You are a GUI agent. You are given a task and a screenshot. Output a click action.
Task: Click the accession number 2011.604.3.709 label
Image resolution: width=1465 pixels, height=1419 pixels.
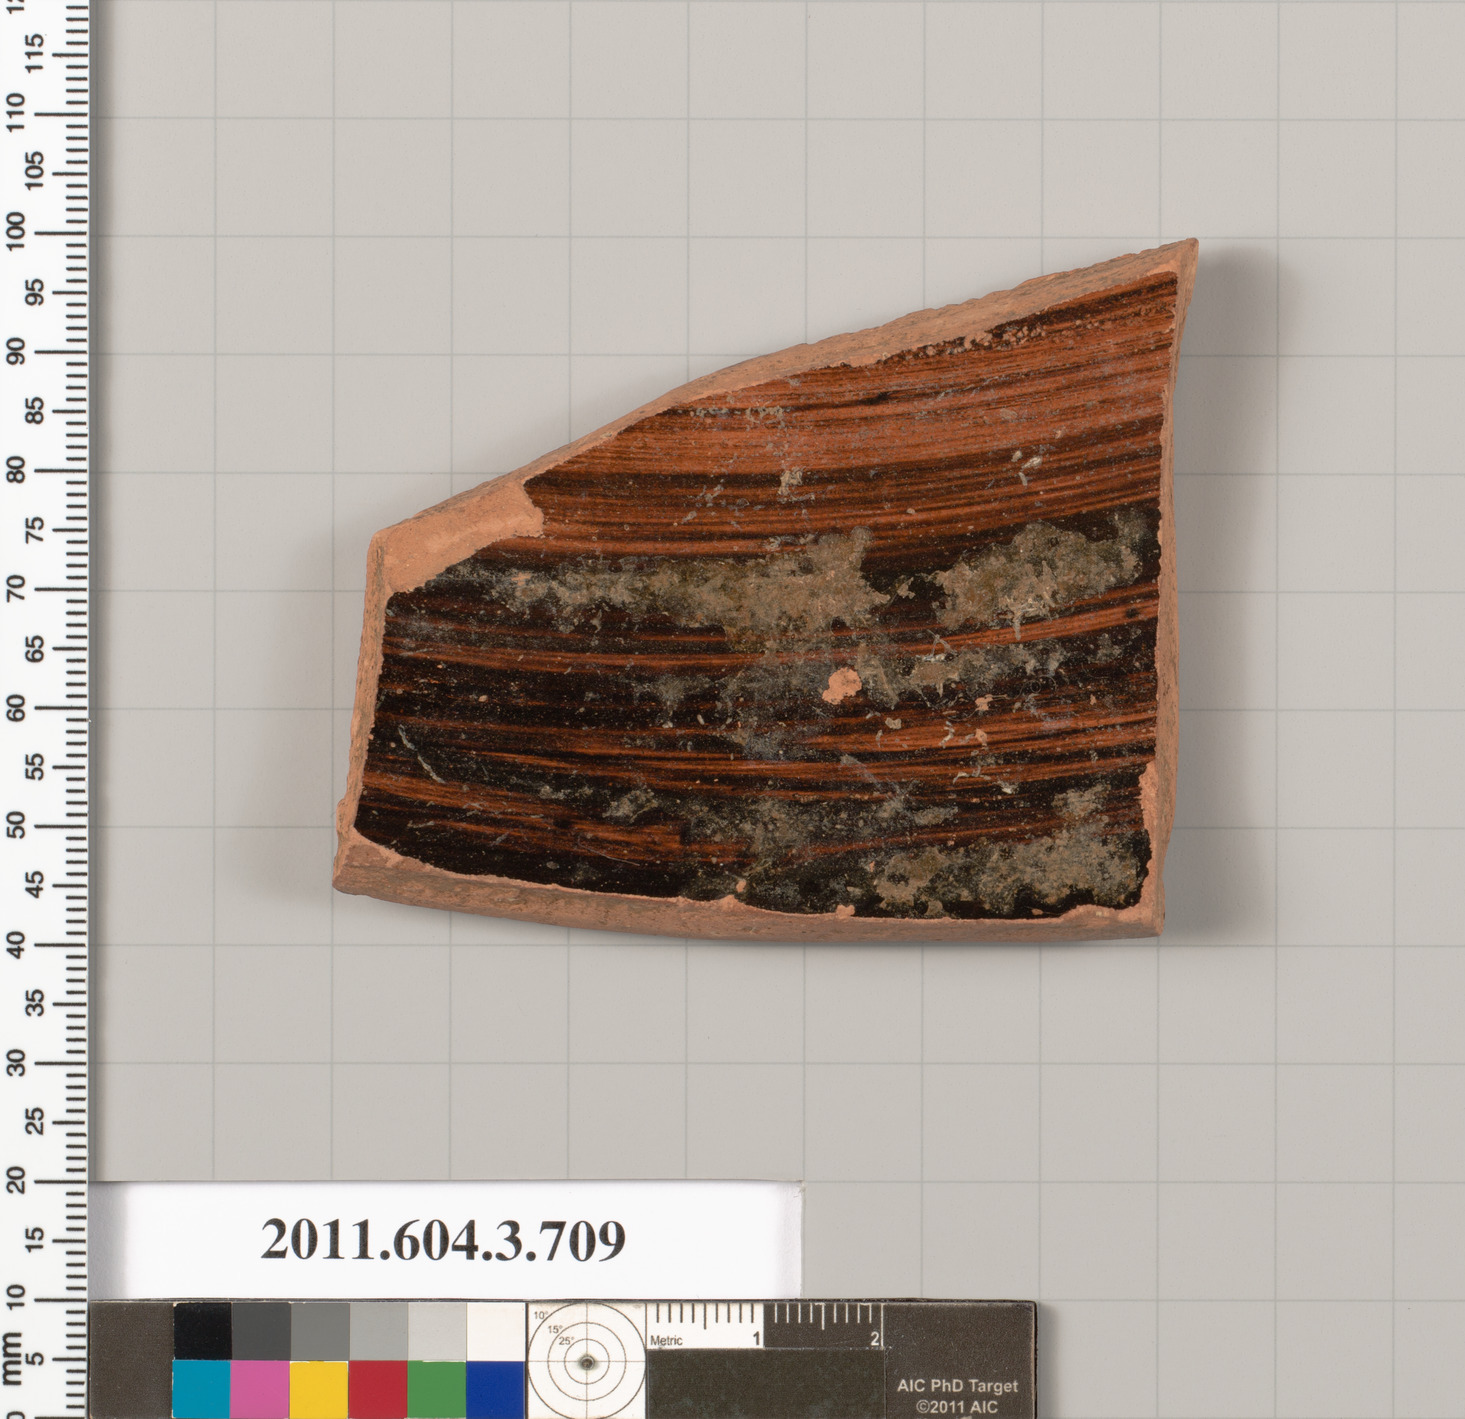click(443, 1241)
